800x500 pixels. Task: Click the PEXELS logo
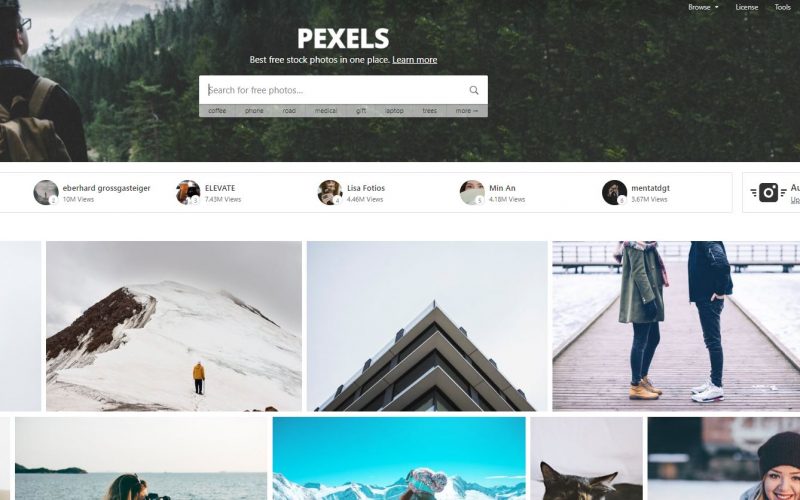tap(343, 39)
